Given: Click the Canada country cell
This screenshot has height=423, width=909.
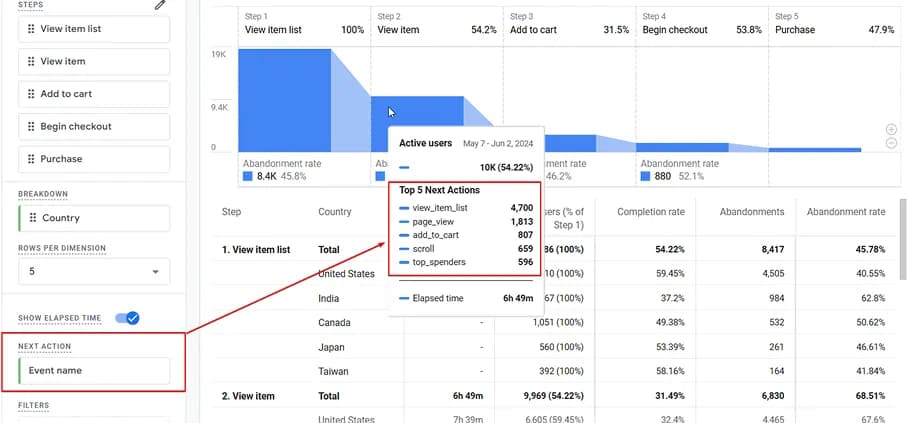Looking at the screenshot, I should coord(334,323).
